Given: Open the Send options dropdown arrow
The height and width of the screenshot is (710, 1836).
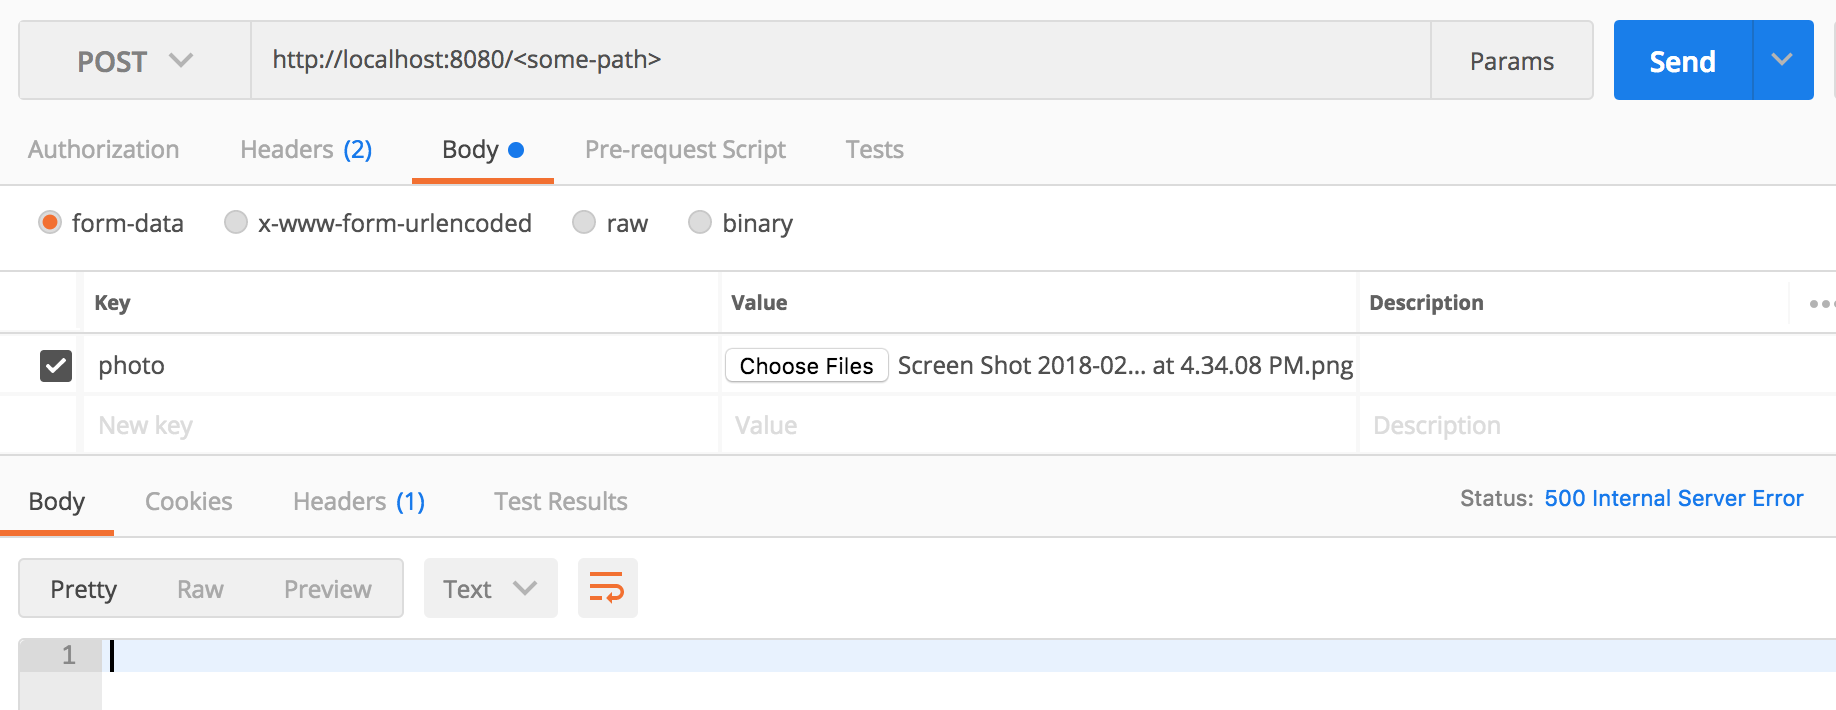Looking at the screenshot, I should pyautogui.click(x=1780, y=60).
